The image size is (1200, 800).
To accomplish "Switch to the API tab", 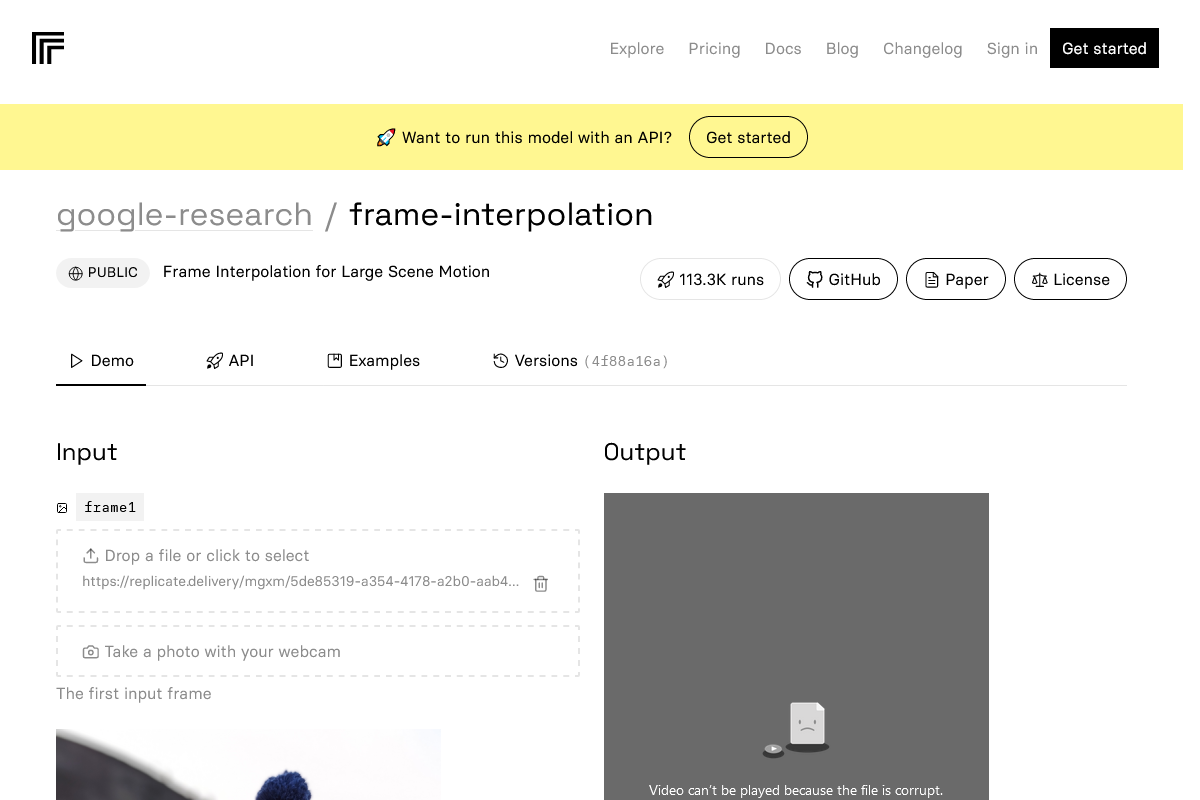I will click(x=230, y=361).
